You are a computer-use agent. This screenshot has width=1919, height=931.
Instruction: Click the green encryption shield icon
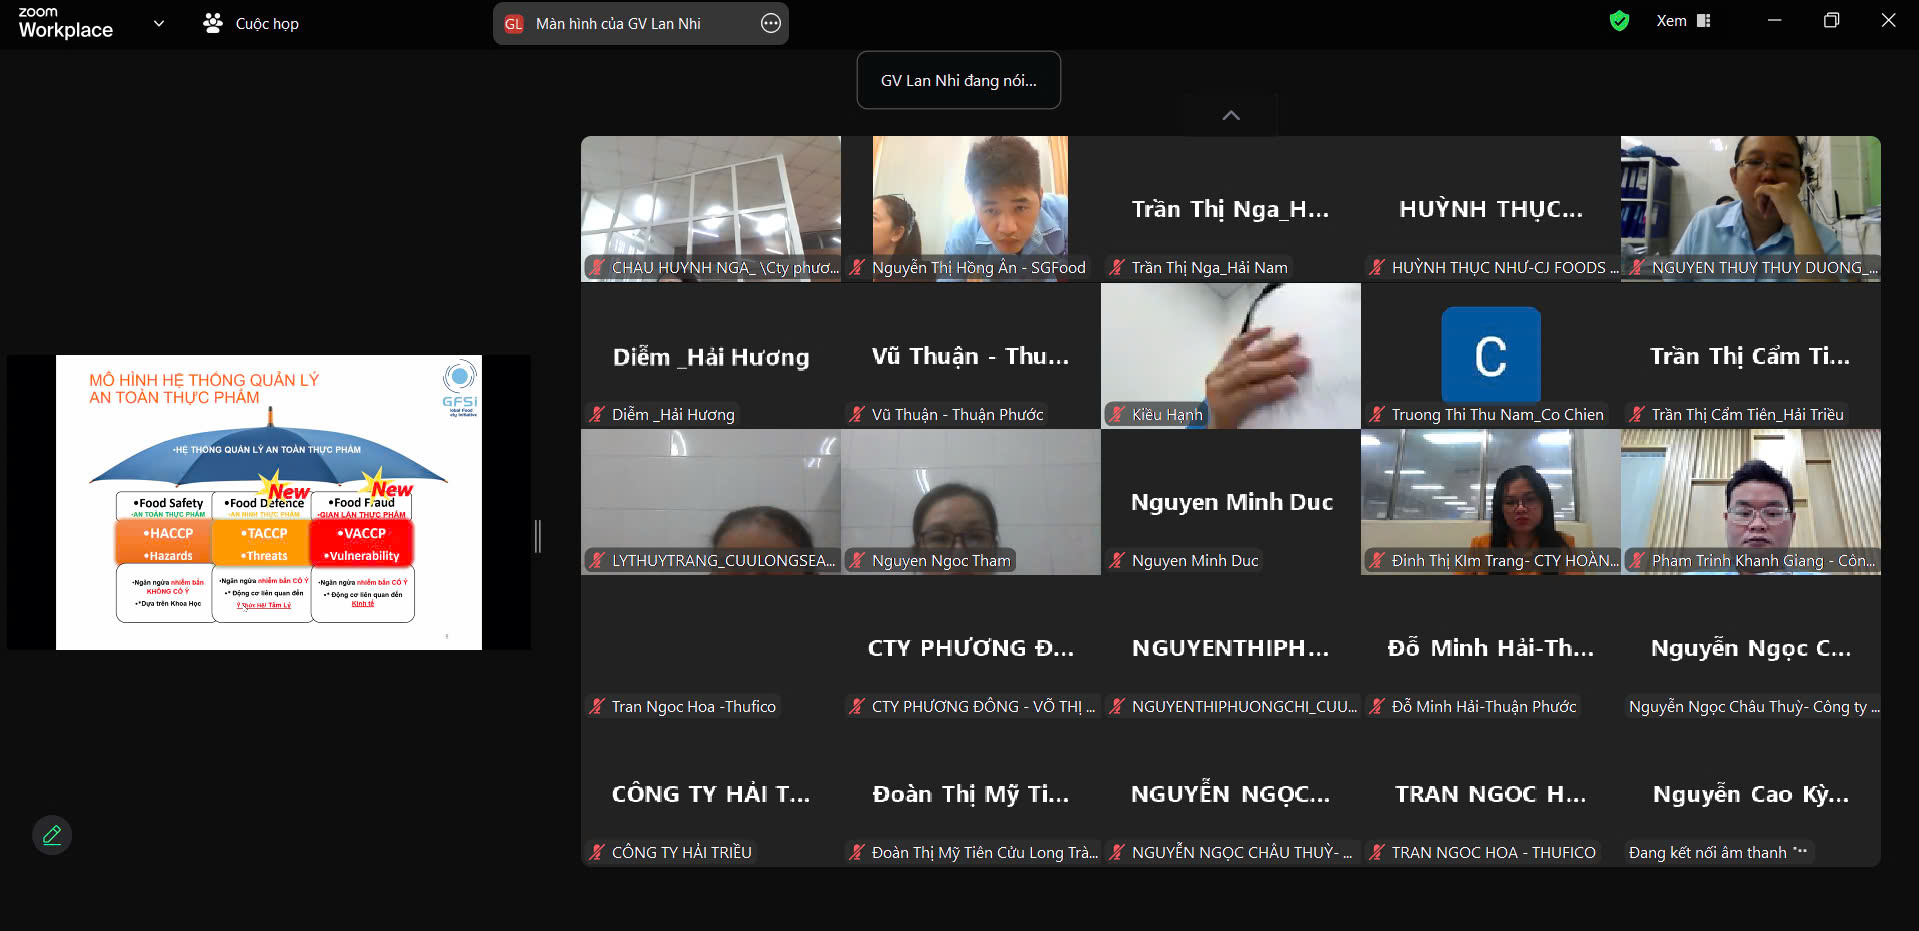coord(1619,21)
